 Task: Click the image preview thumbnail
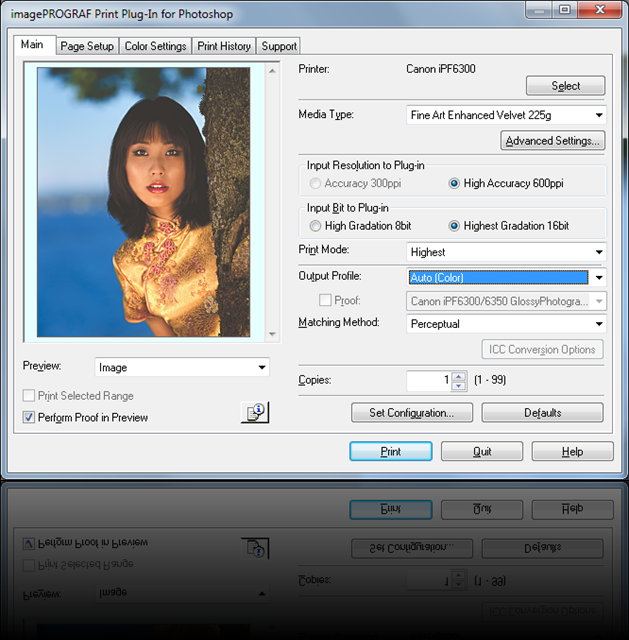click(x=143, y=202)
